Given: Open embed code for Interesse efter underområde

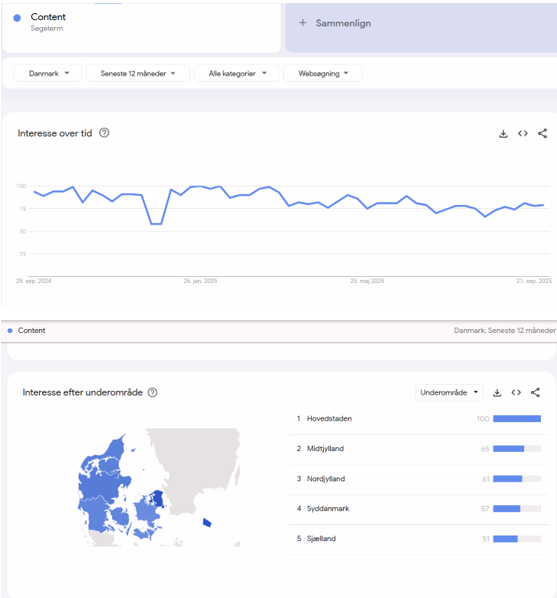Looking at the screenshot, I should click(516, 392).
